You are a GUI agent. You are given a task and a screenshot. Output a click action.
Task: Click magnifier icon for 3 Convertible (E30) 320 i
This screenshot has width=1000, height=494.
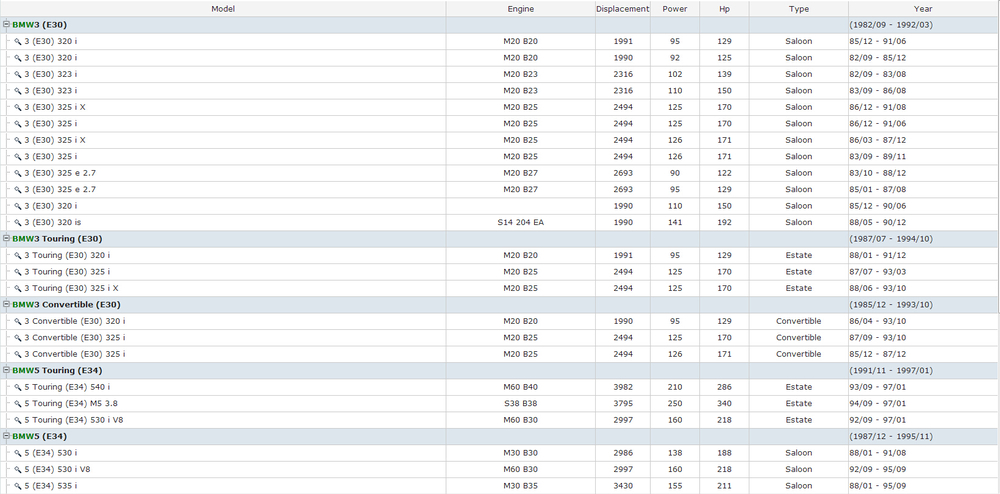18,322
